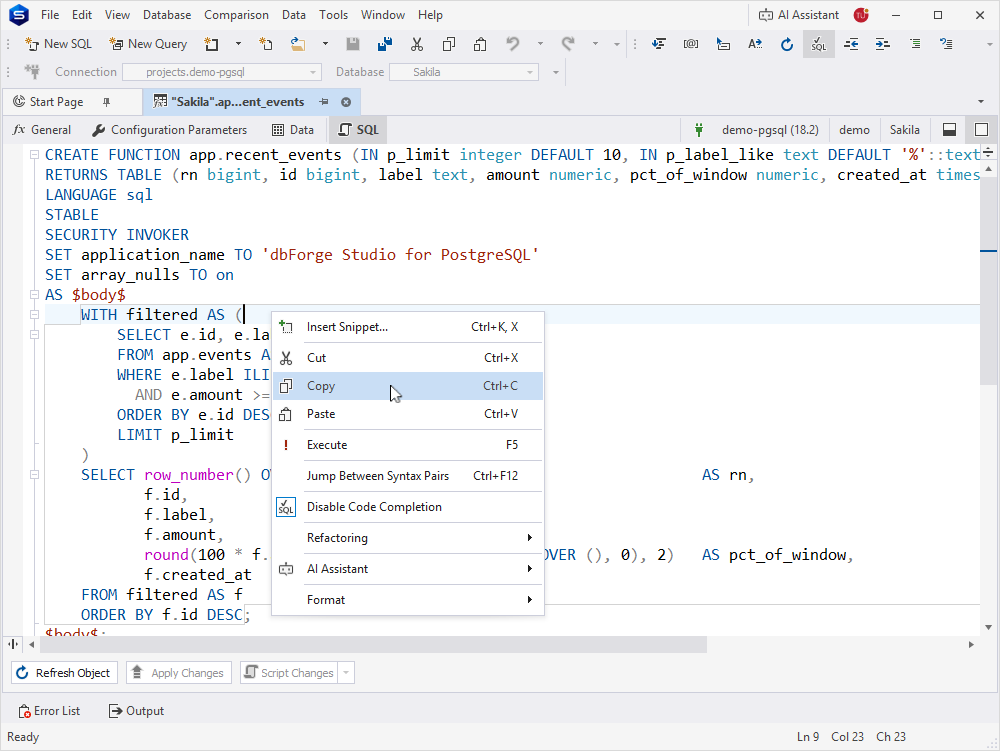Screen dimensions: 1000x751
Task: Open the Comparison menu
Action: (x=236, y=15)
